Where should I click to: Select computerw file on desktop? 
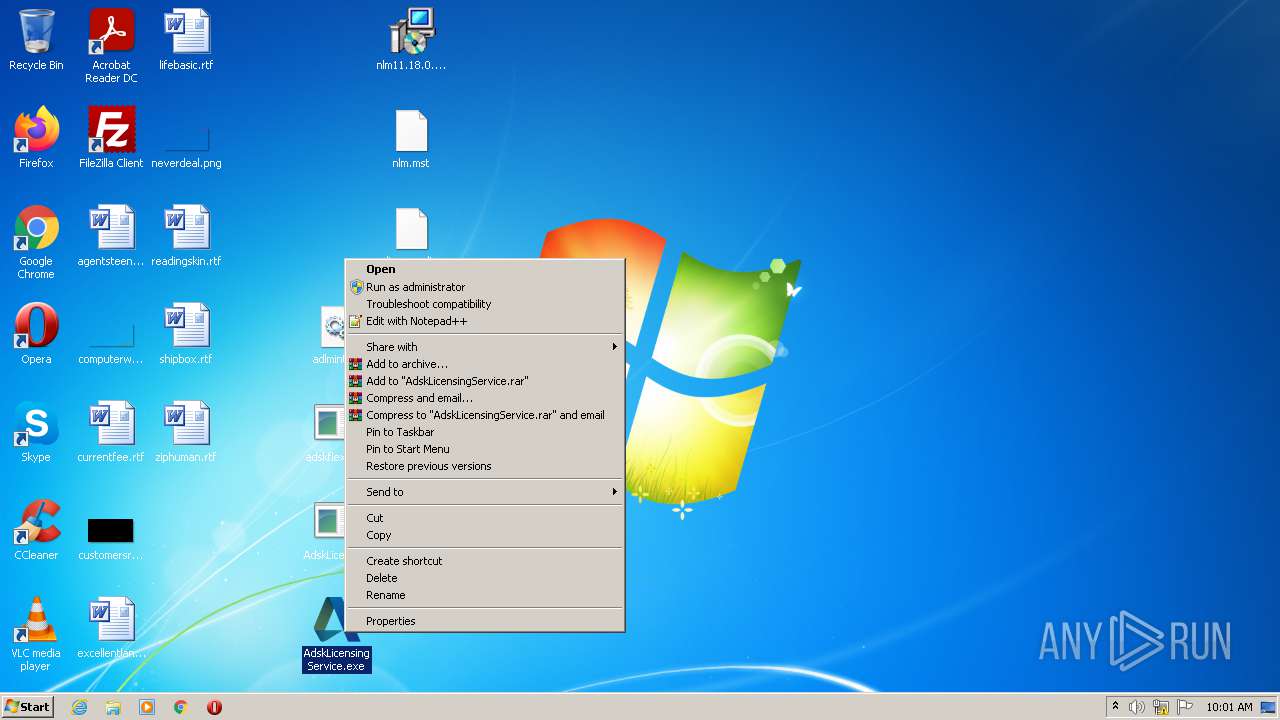(111, 334)
